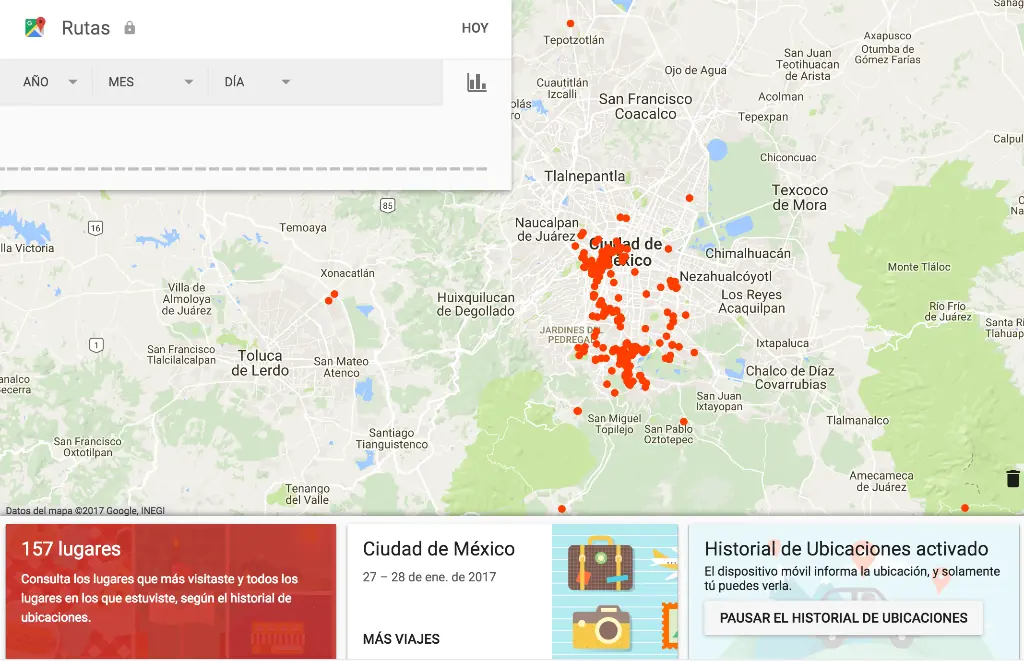Screen dimensions: 1024x661
Task: Click a red location dot near Xonacatlán
Action: pos(334,295)
